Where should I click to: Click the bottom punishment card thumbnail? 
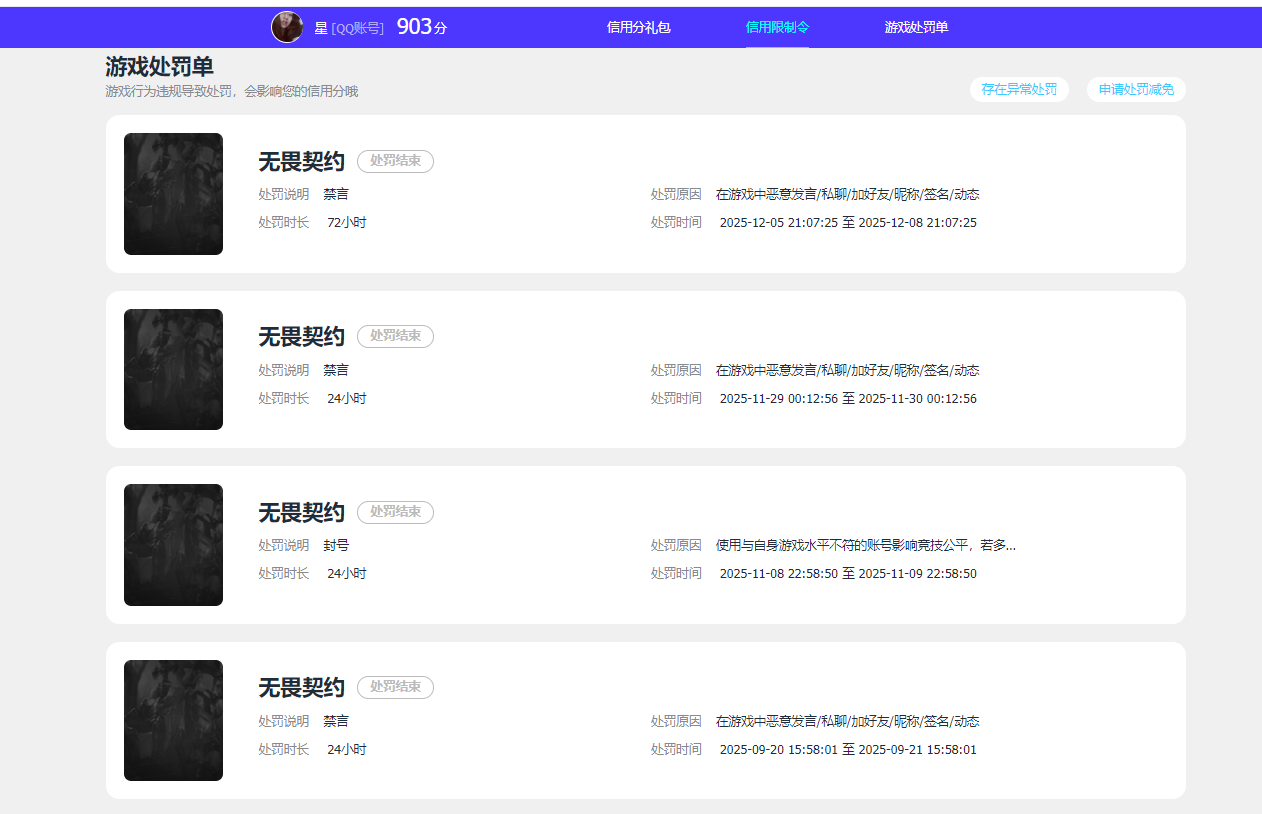coord(173,720)
